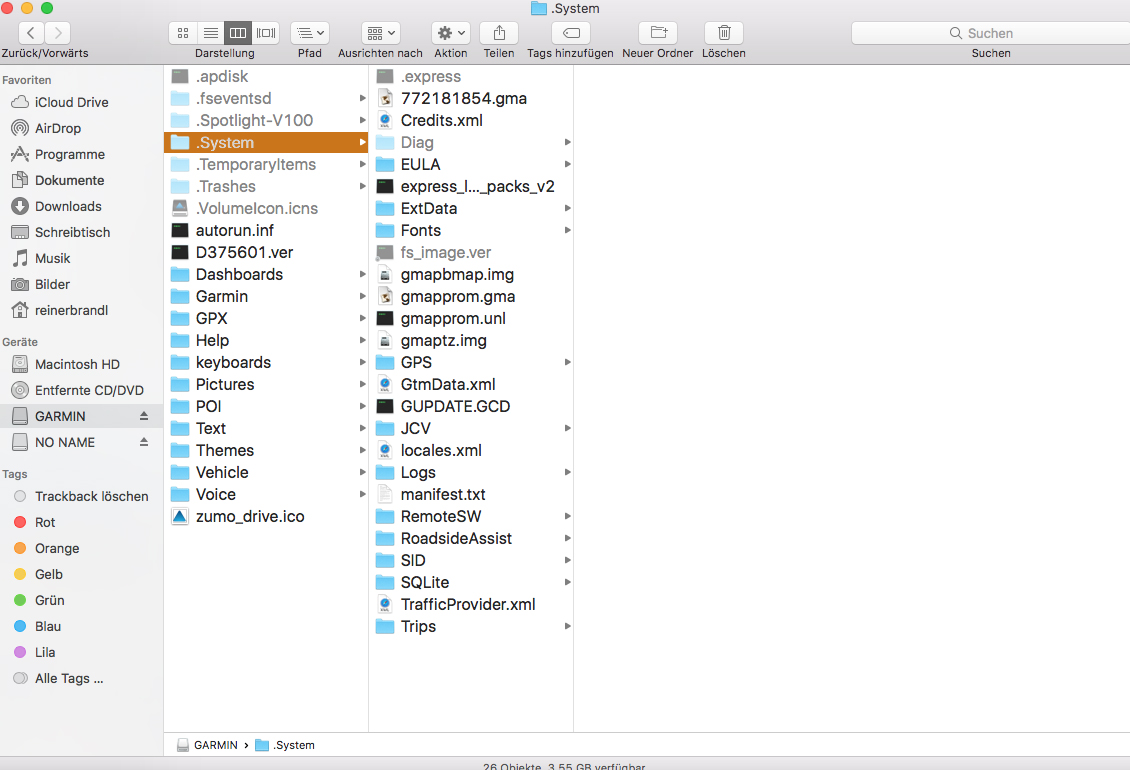Select the SQLite folder
1130x770 pixels.
click(x=471, y=582)
